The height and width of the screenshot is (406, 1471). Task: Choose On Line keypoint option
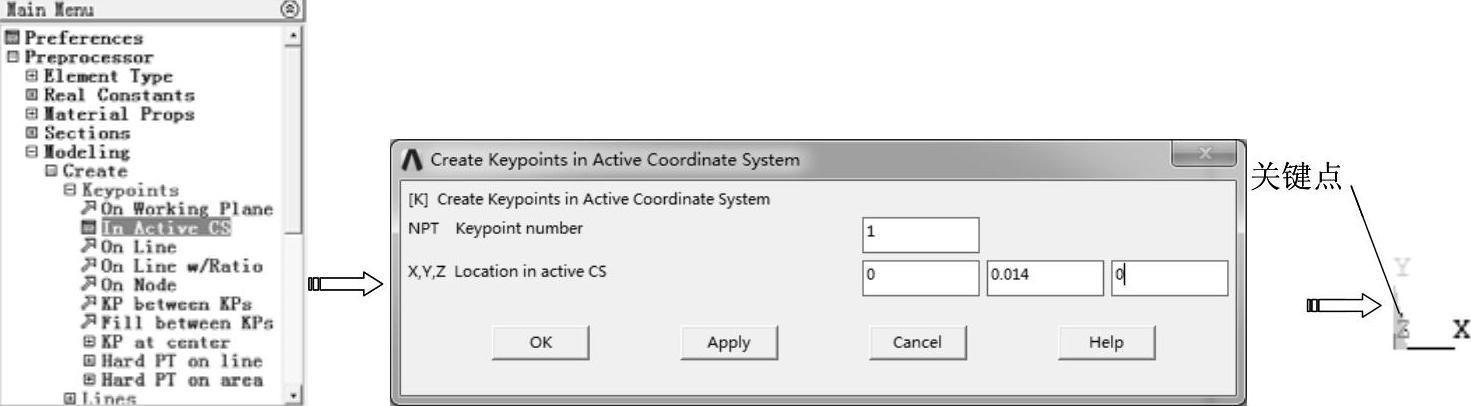[138, 247]
